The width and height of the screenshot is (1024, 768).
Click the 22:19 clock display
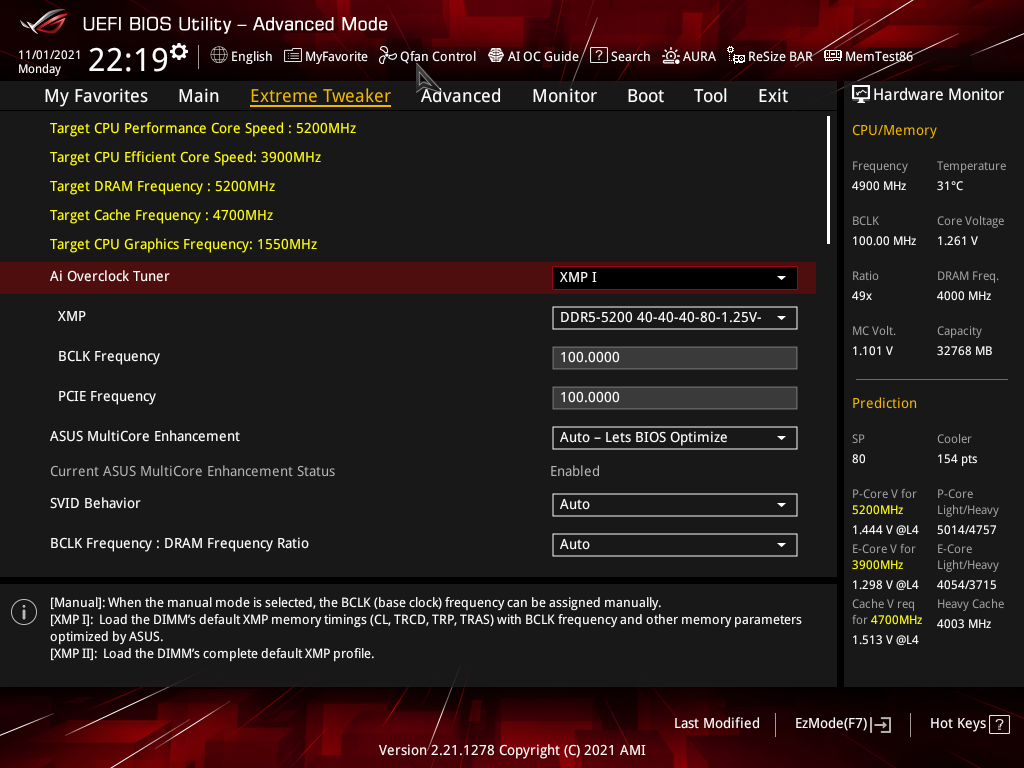tap(129, 60)
